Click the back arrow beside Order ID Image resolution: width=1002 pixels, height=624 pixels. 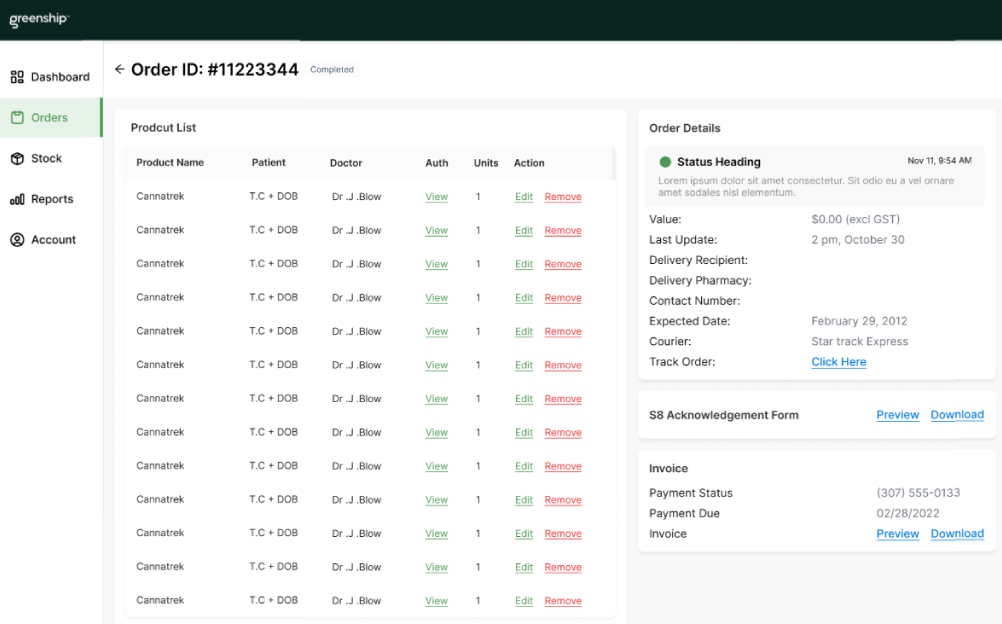click(120, 70)
